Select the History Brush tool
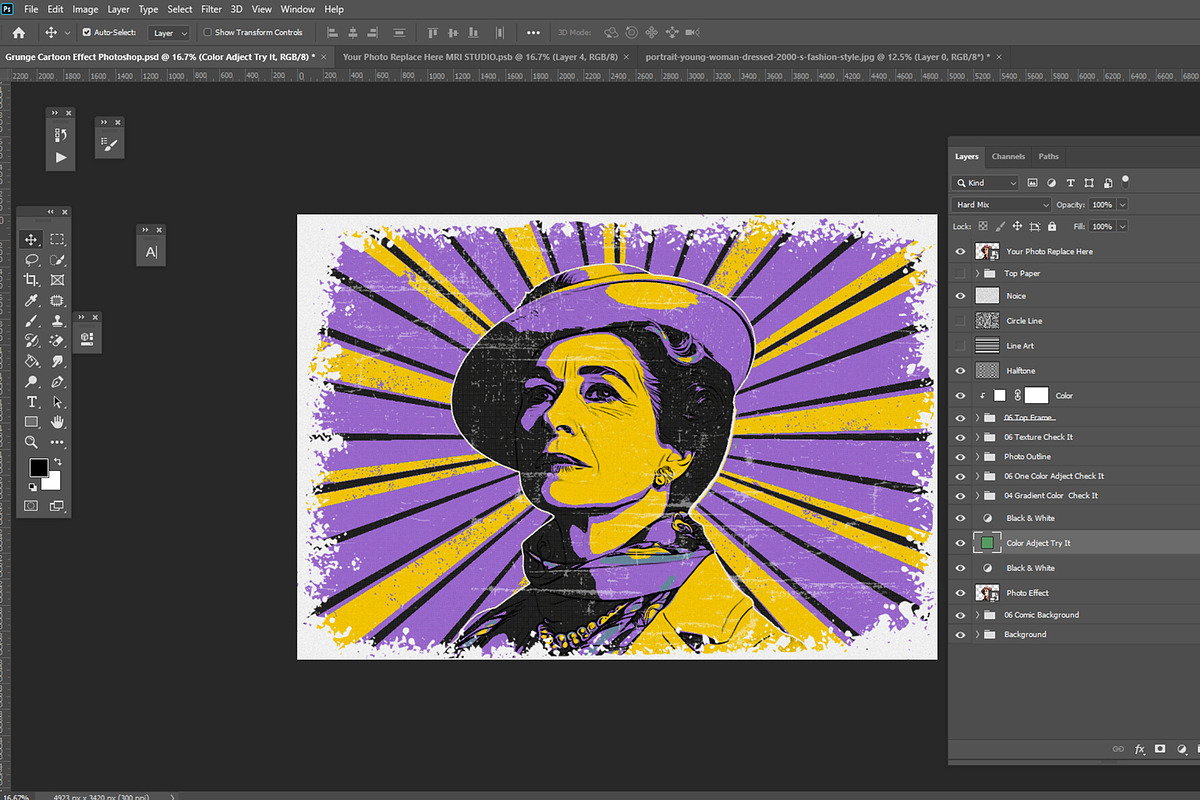The image size is (1200, 800). (31, 341)
